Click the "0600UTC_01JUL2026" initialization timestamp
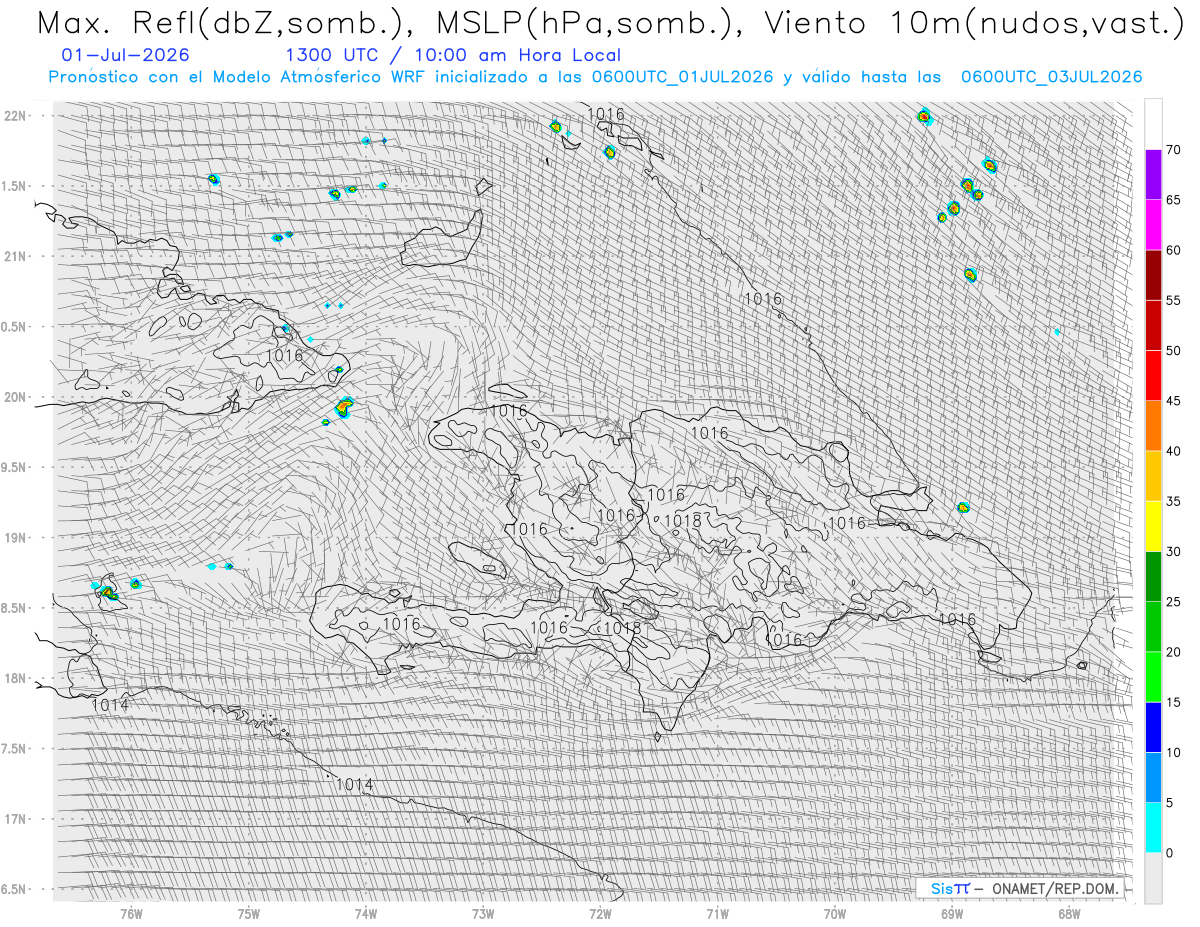Image resolution: width=1200 pixels, height=927 pixels. click(682, 77)
